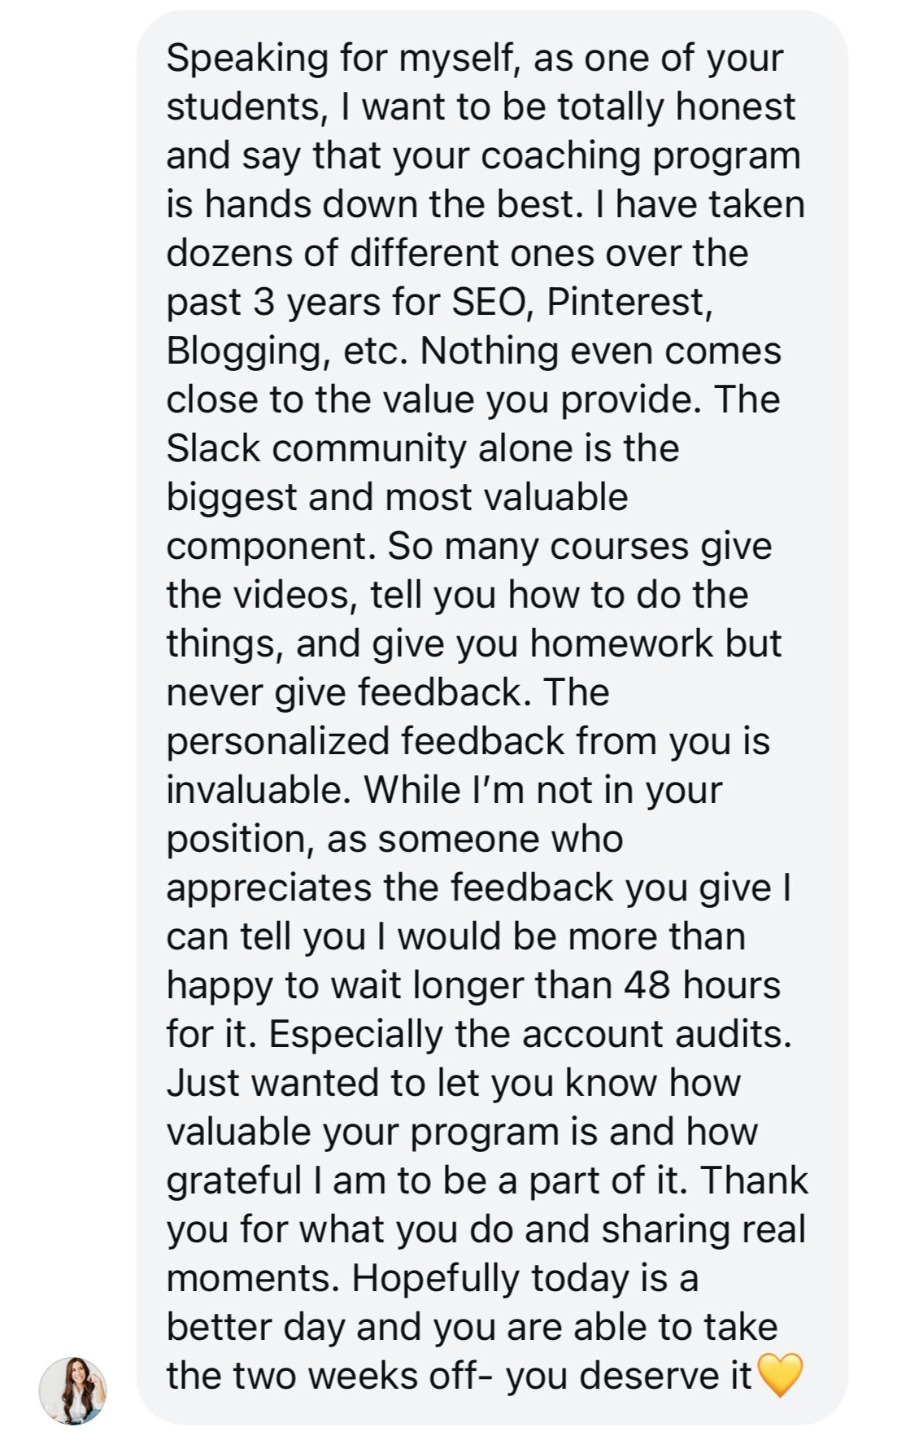Click the phrase "coaching program"
910x1440 pixels.
pos(640,156)
